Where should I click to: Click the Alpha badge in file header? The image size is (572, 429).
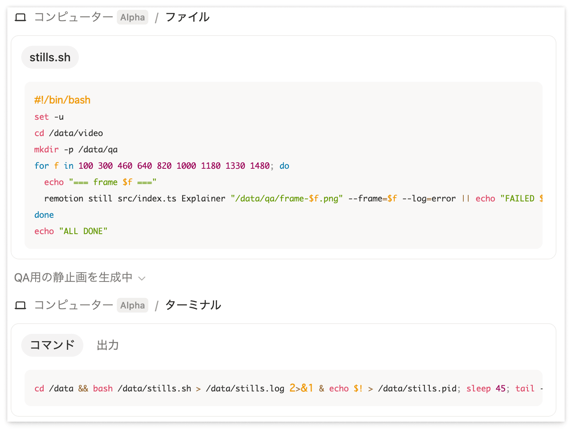pyautogui.click(x=132, y=17)
